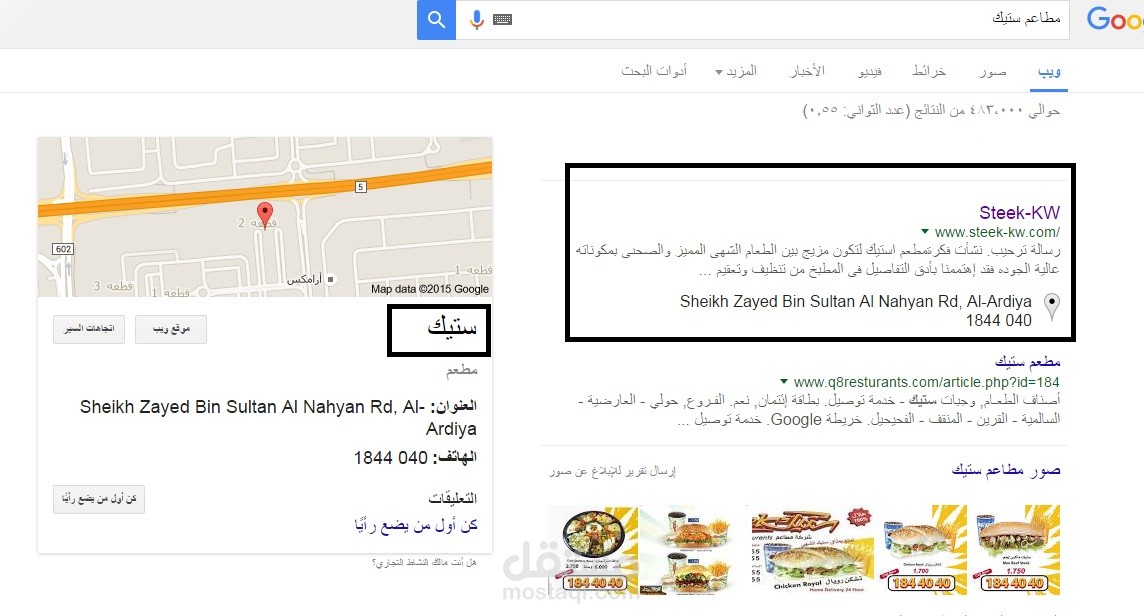Open أدوات البحث search tools

point(654,71)
